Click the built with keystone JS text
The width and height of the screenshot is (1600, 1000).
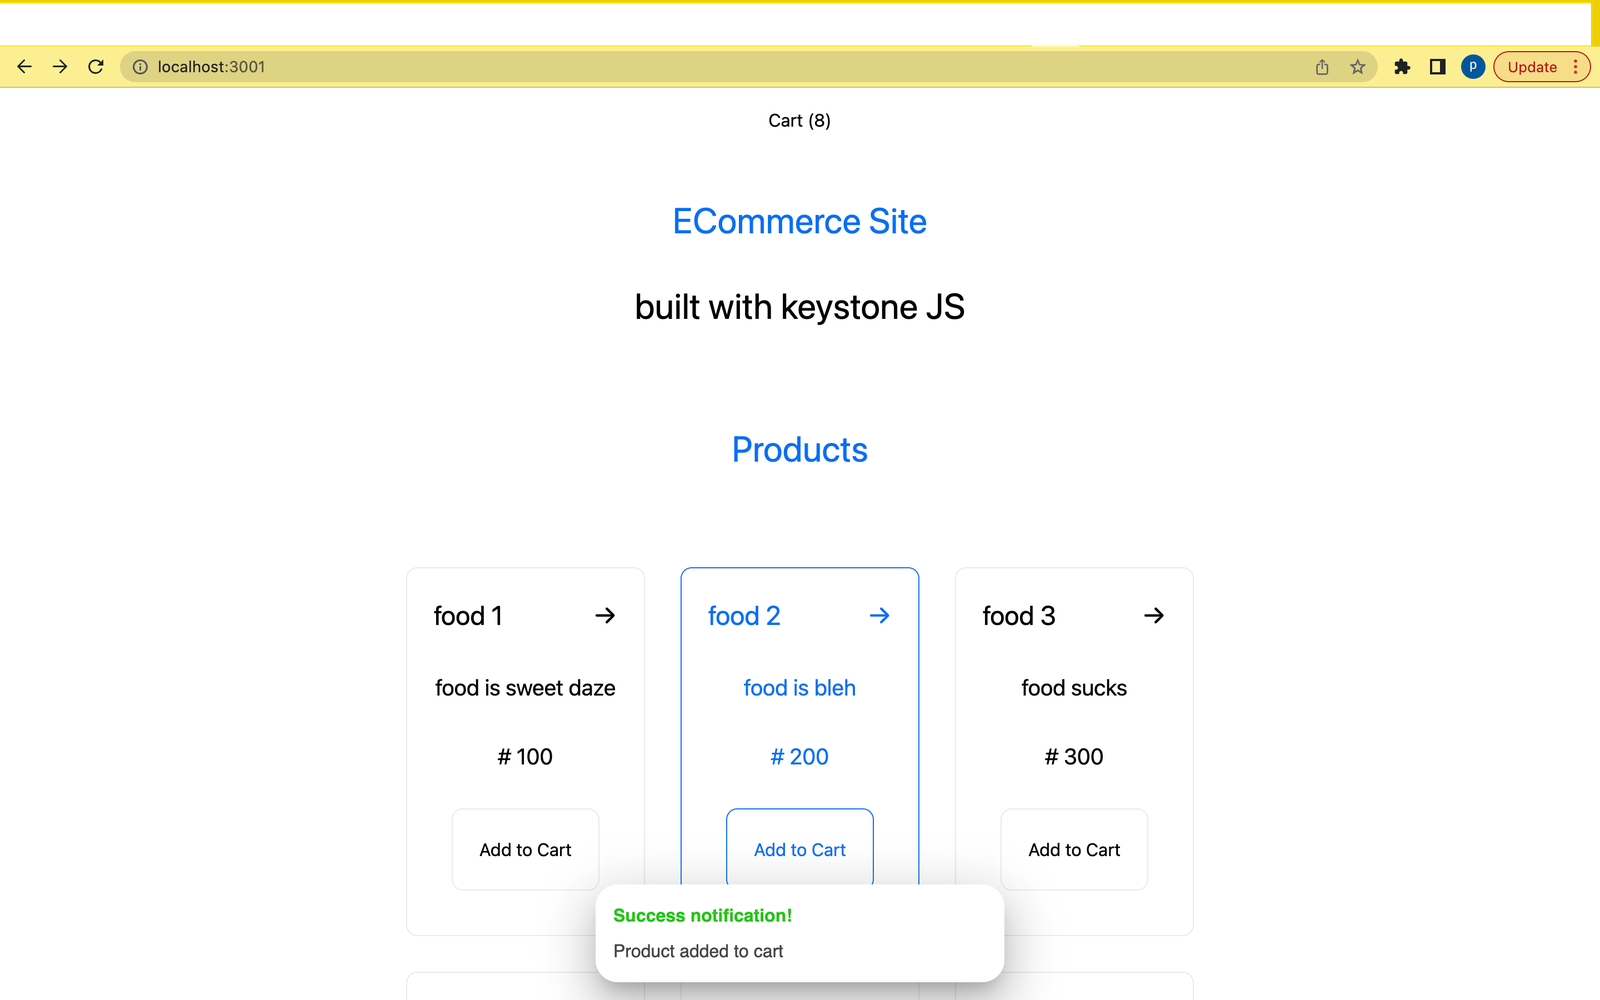pos(800,307)
